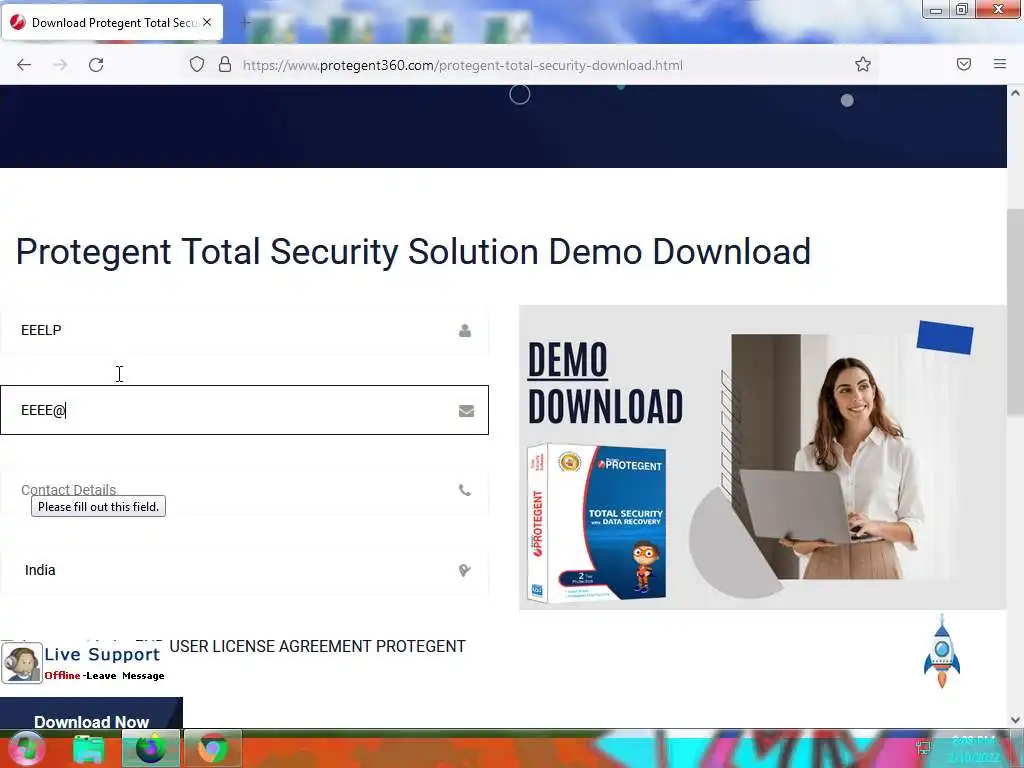Viewport: 1024px width, 768px height.
Task: Open the Firefox hamburger menu
Action: pos(1000,64)
